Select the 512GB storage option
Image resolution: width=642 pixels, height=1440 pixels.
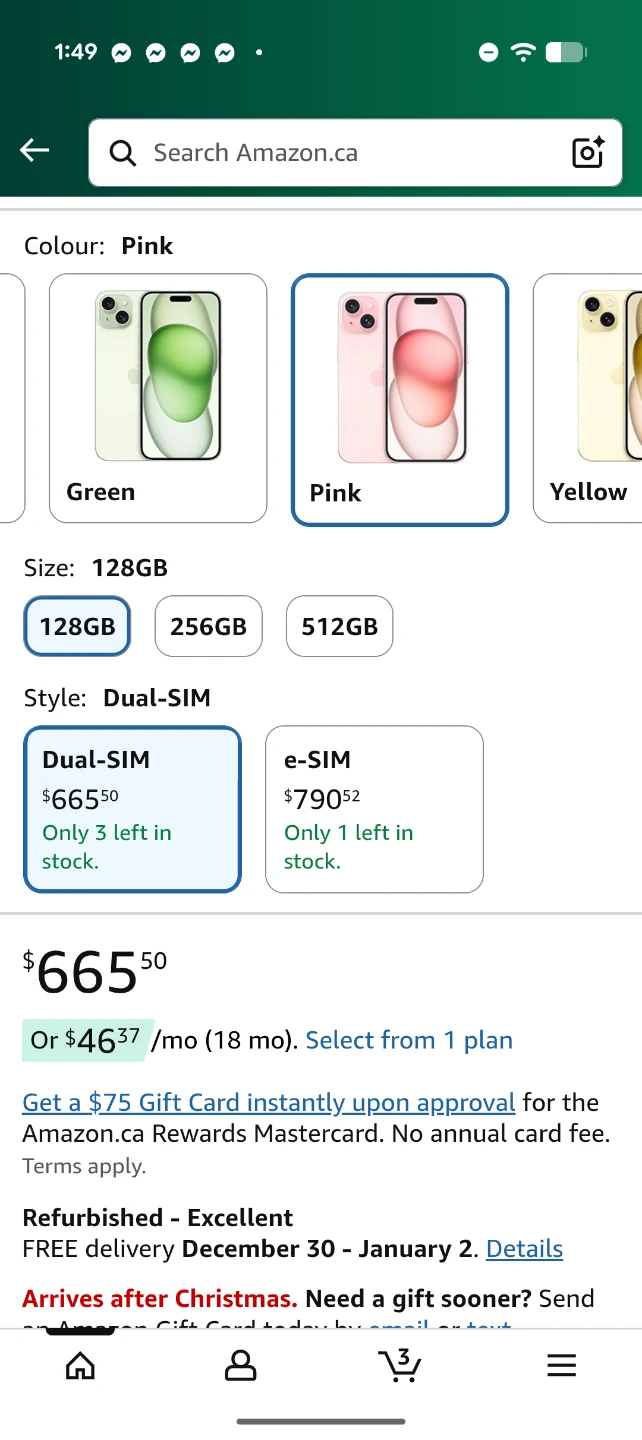coord(339,627)
